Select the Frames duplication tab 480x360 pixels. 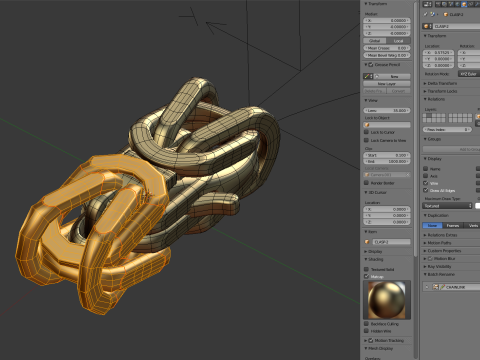coord(453,226)
